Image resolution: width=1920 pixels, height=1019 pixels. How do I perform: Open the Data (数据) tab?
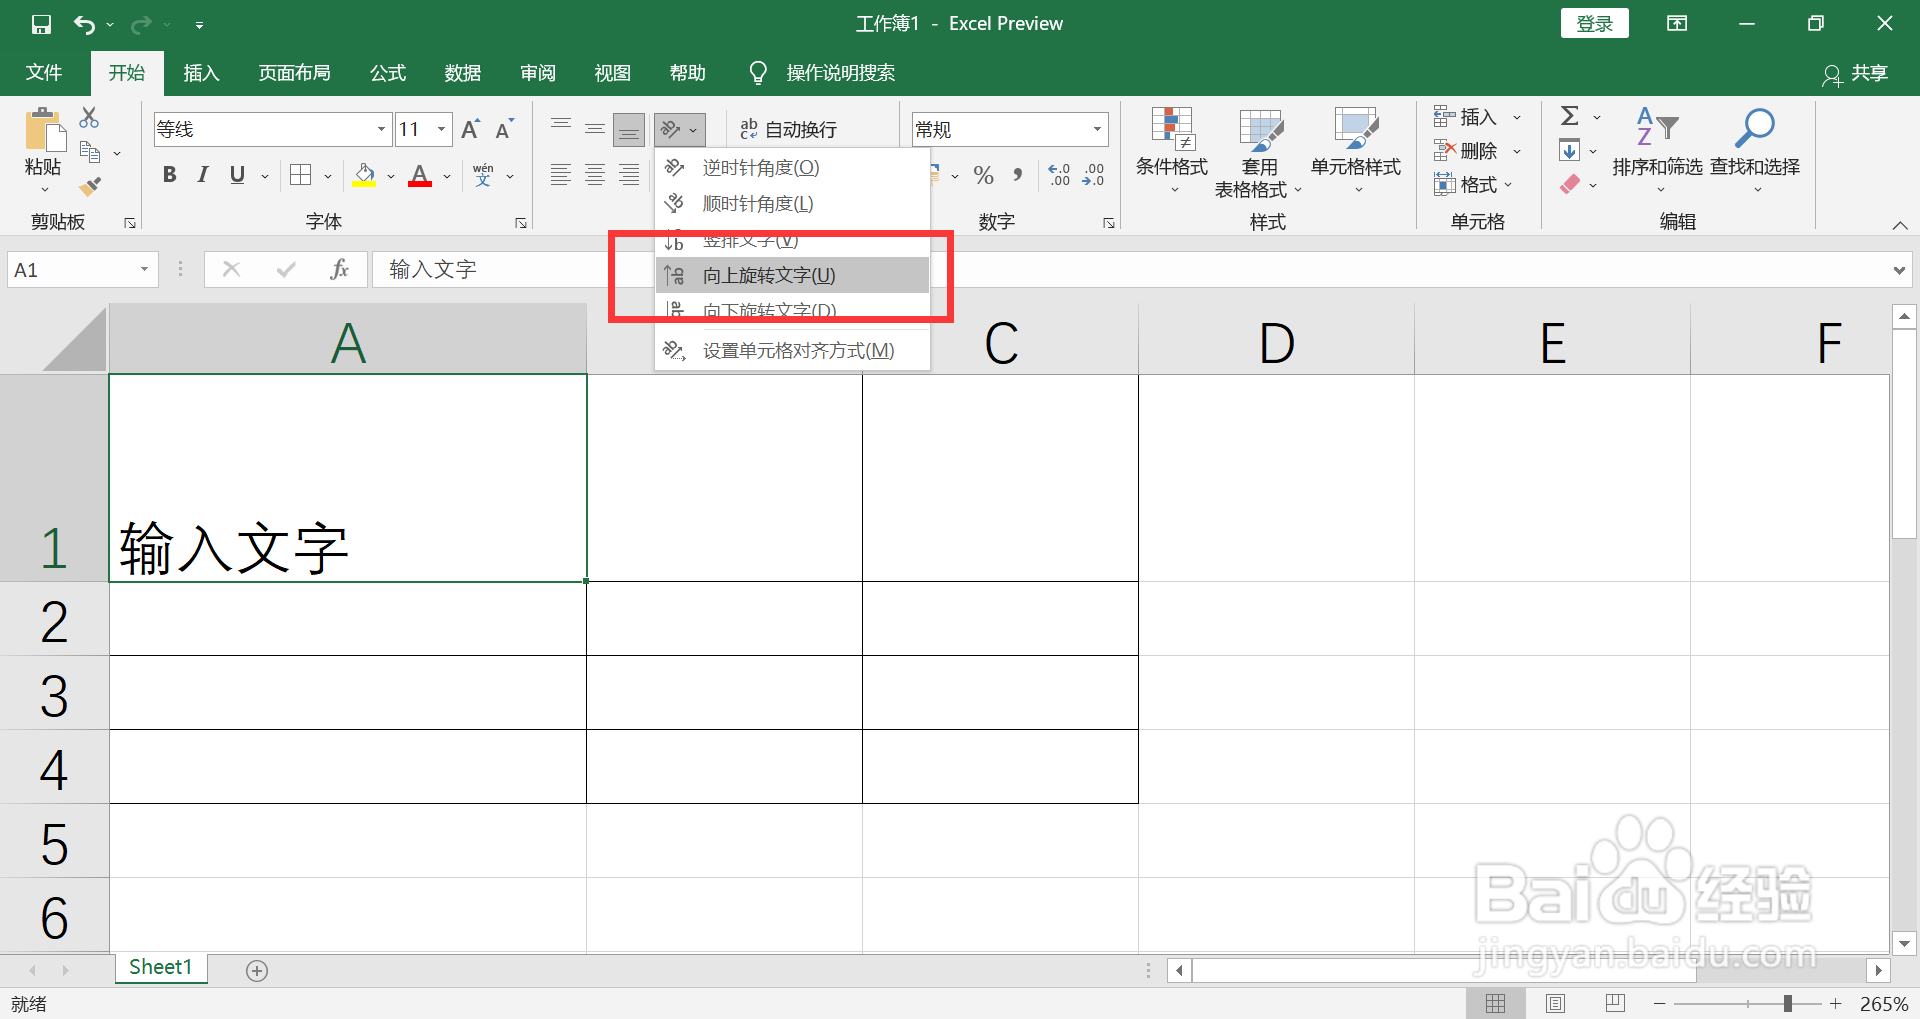pos(463,73)
